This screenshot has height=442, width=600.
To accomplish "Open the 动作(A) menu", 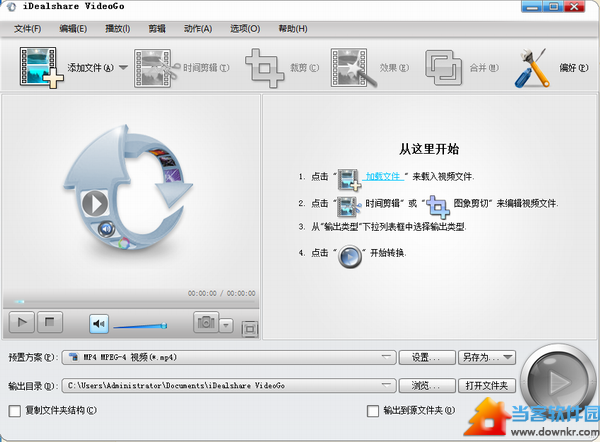I will (x=198, y=29).
